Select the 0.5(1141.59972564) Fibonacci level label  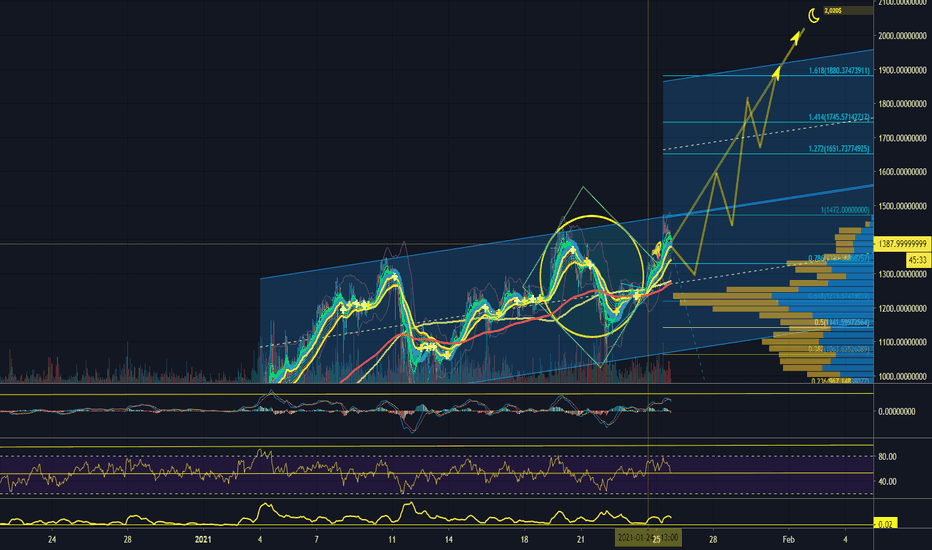coord(842,322)
